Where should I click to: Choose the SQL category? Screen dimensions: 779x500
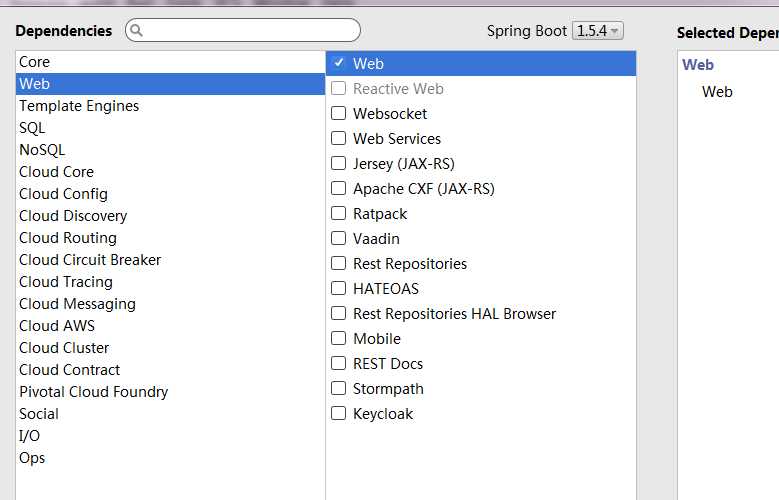pyautogui.click(x=170, y=128)
